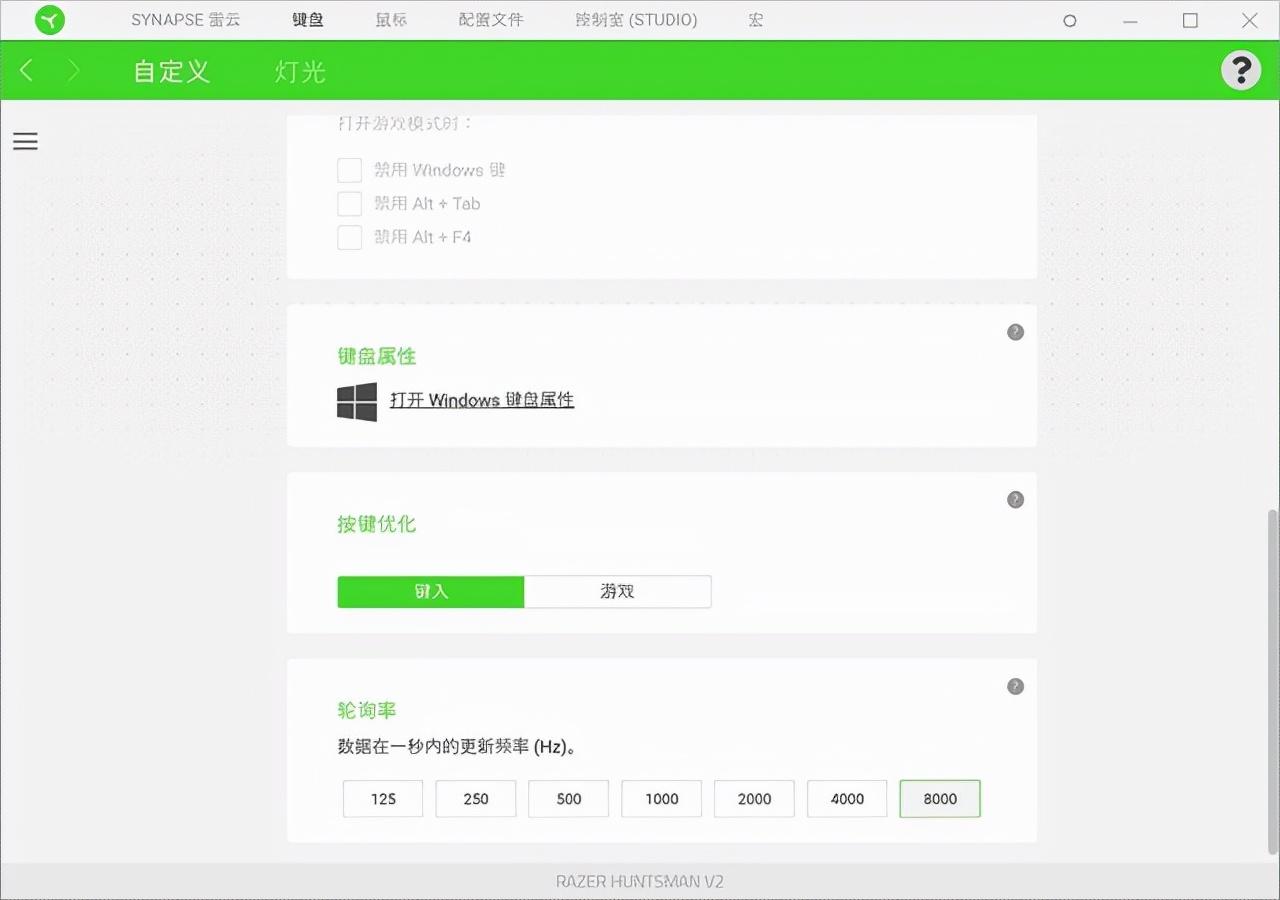Select 游戏 key optimization mode
Image resolution: width=1280 pixels, height=900 pixels.
[x=618, y=591]
